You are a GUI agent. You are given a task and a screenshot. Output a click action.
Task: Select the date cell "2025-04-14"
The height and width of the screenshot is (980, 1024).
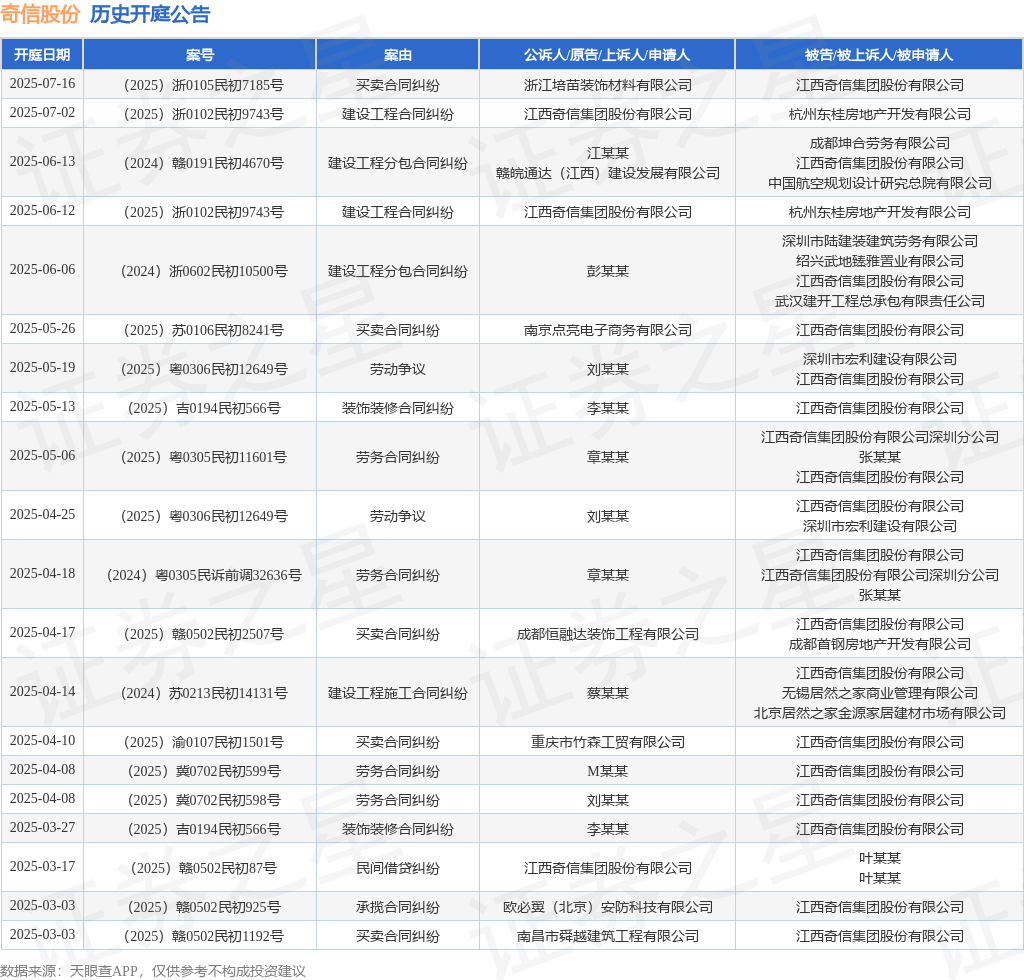click(42, 691)
